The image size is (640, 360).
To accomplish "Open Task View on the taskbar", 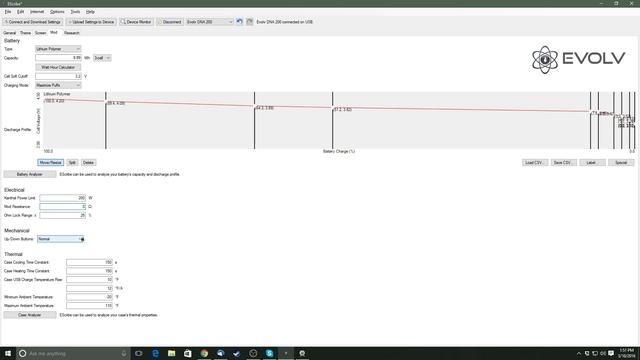I will point(139,353).
